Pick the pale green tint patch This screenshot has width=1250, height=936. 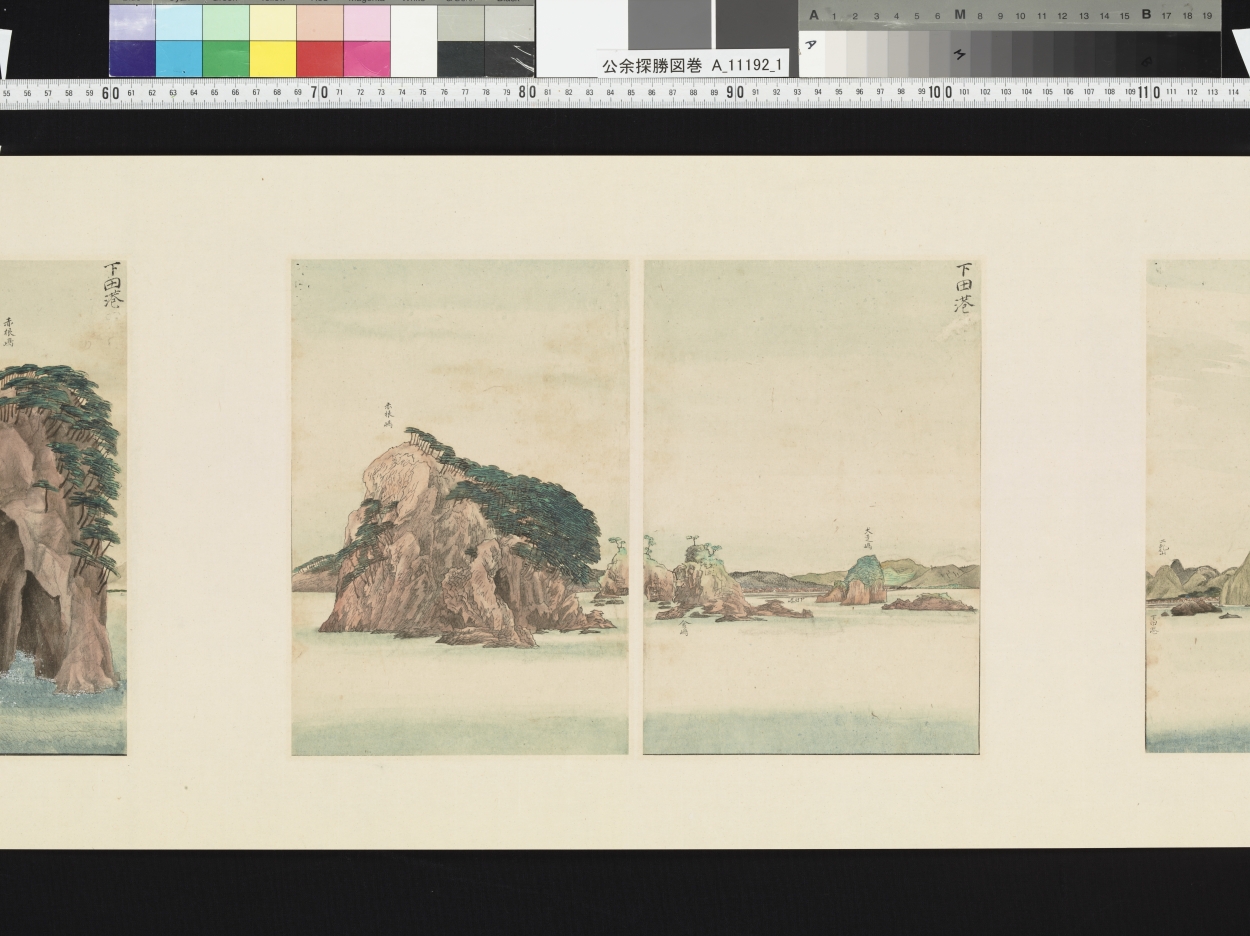coord(225,22)
